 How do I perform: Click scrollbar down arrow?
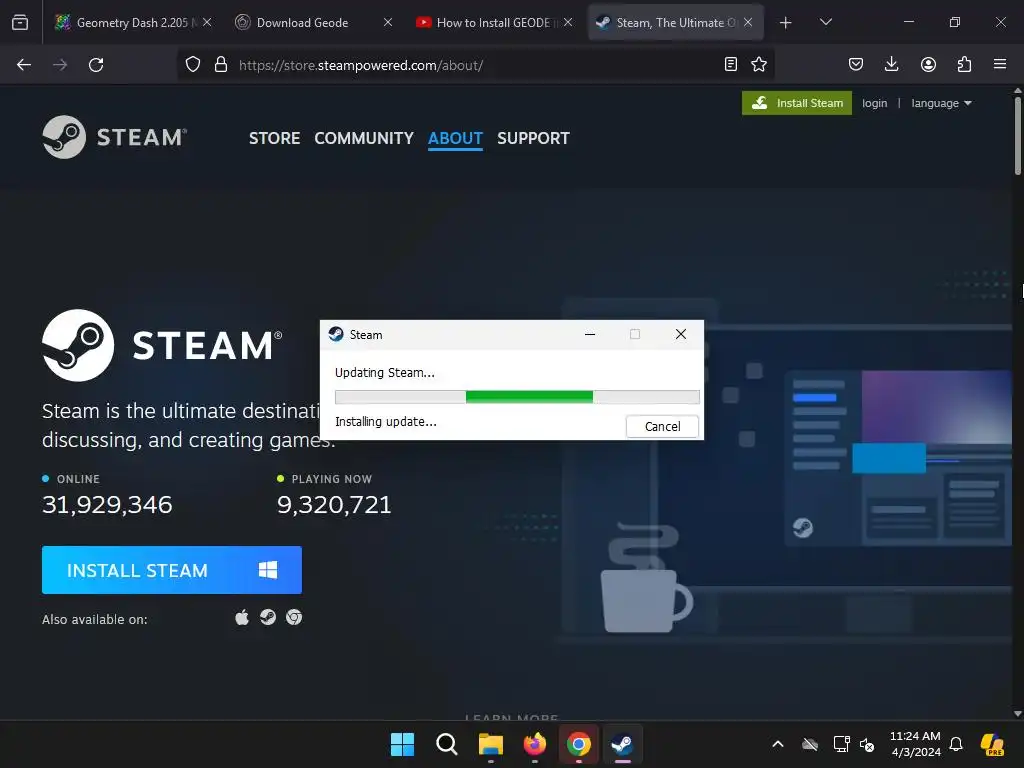(x=1017, y=714)
